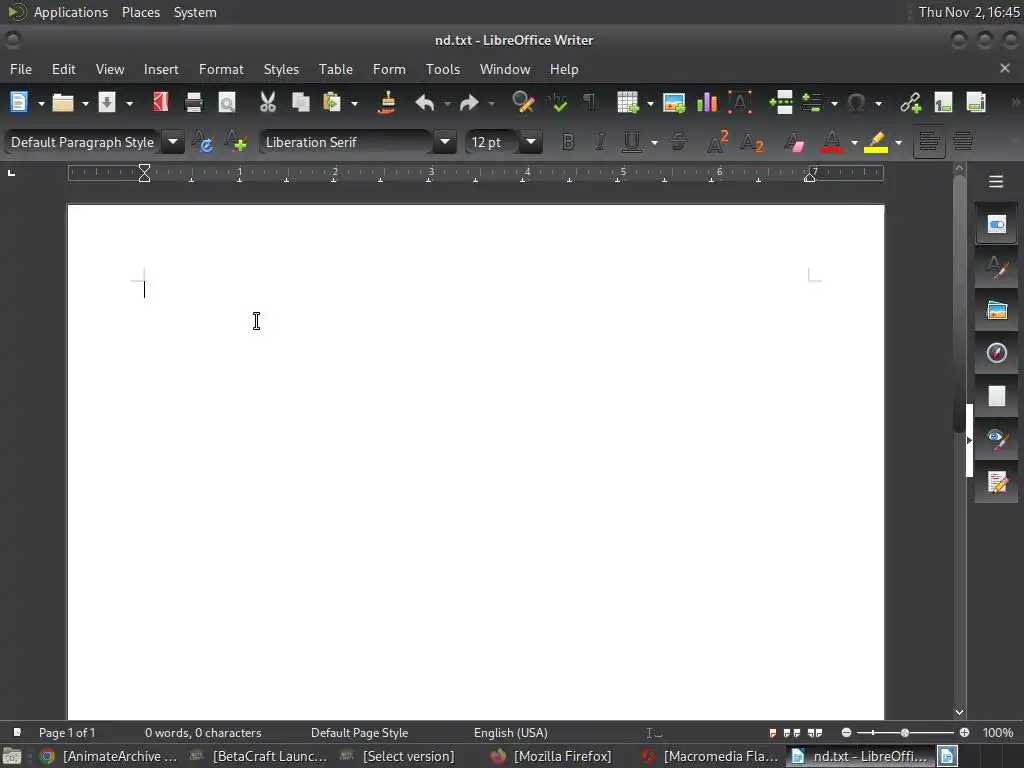Viewport: 1024px width, 768px height.
Task: Insert a special character (omega)
Action: click(856, 103)
